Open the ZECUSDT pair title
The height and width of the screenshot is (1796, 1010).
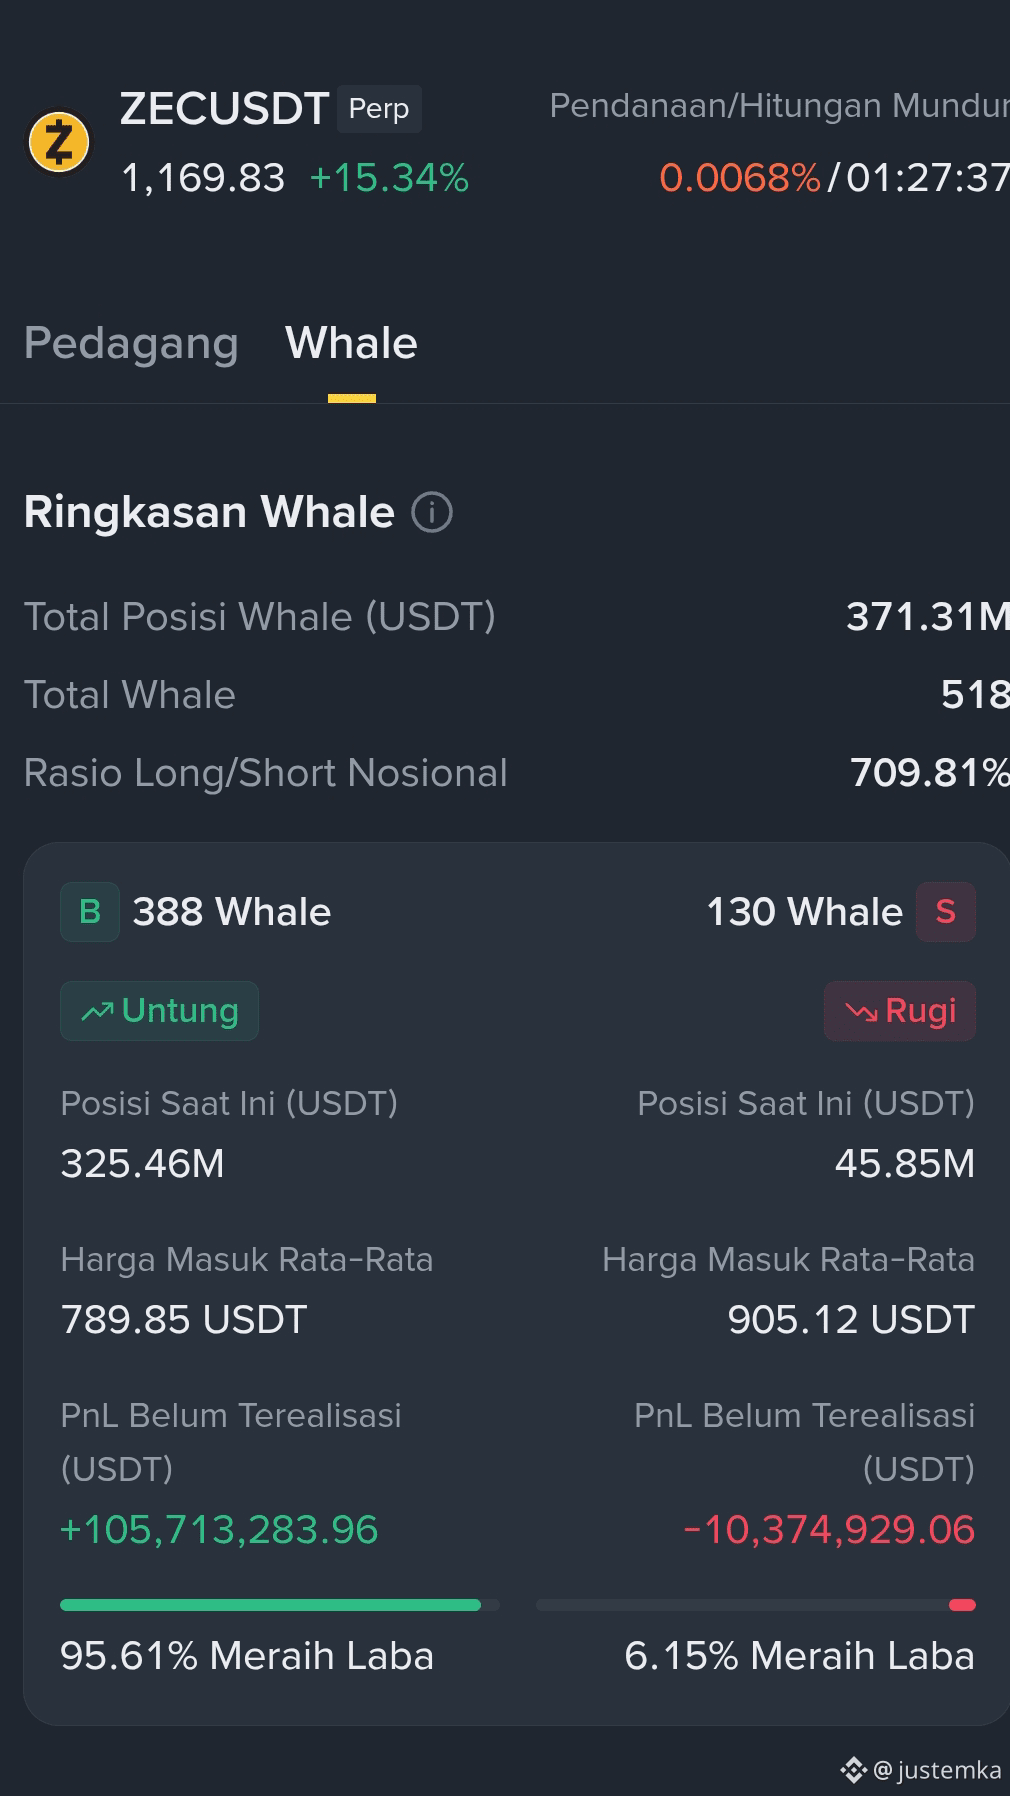[224, 109]
